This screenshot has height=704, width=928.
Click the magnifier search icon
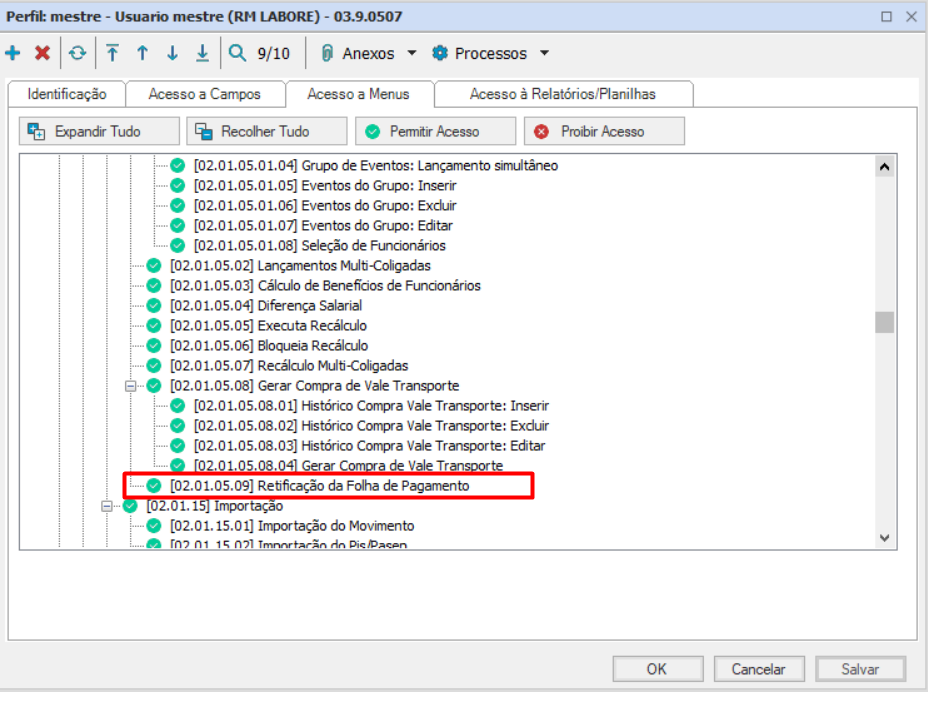tap(237, 53)
